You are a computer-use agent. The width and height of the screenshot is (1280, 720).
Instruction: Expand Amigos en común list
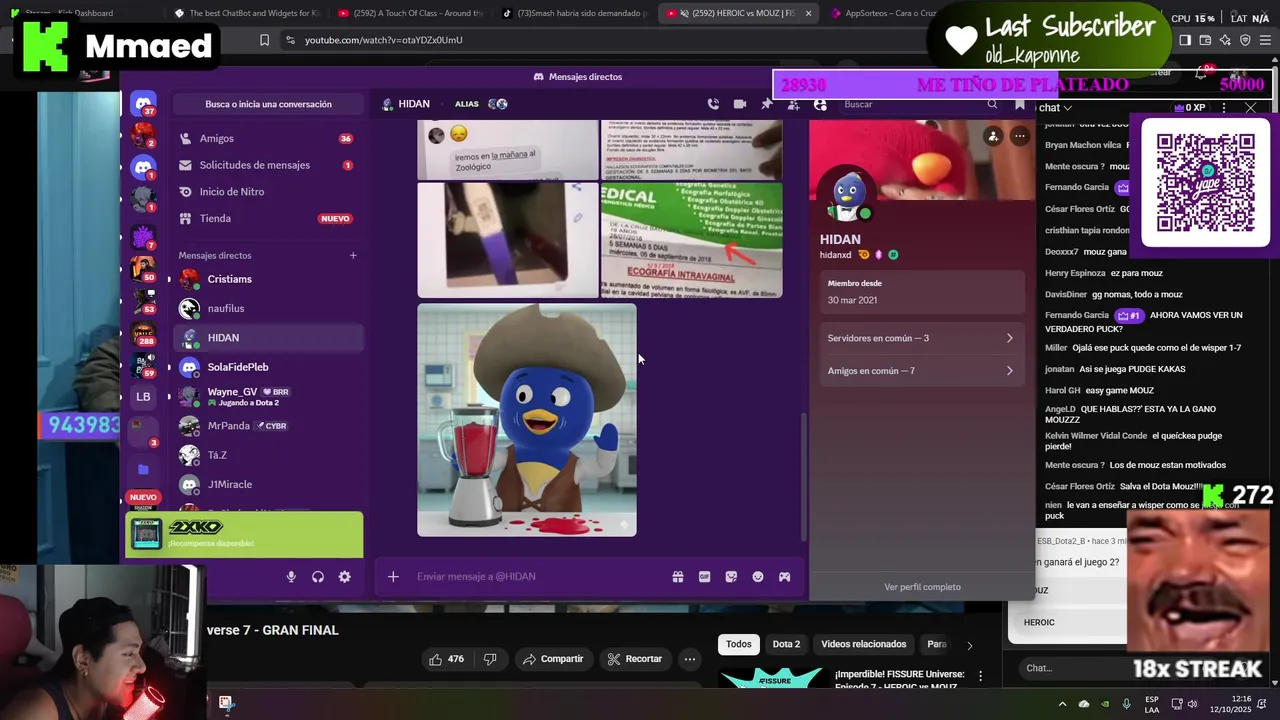click(920, 371)
